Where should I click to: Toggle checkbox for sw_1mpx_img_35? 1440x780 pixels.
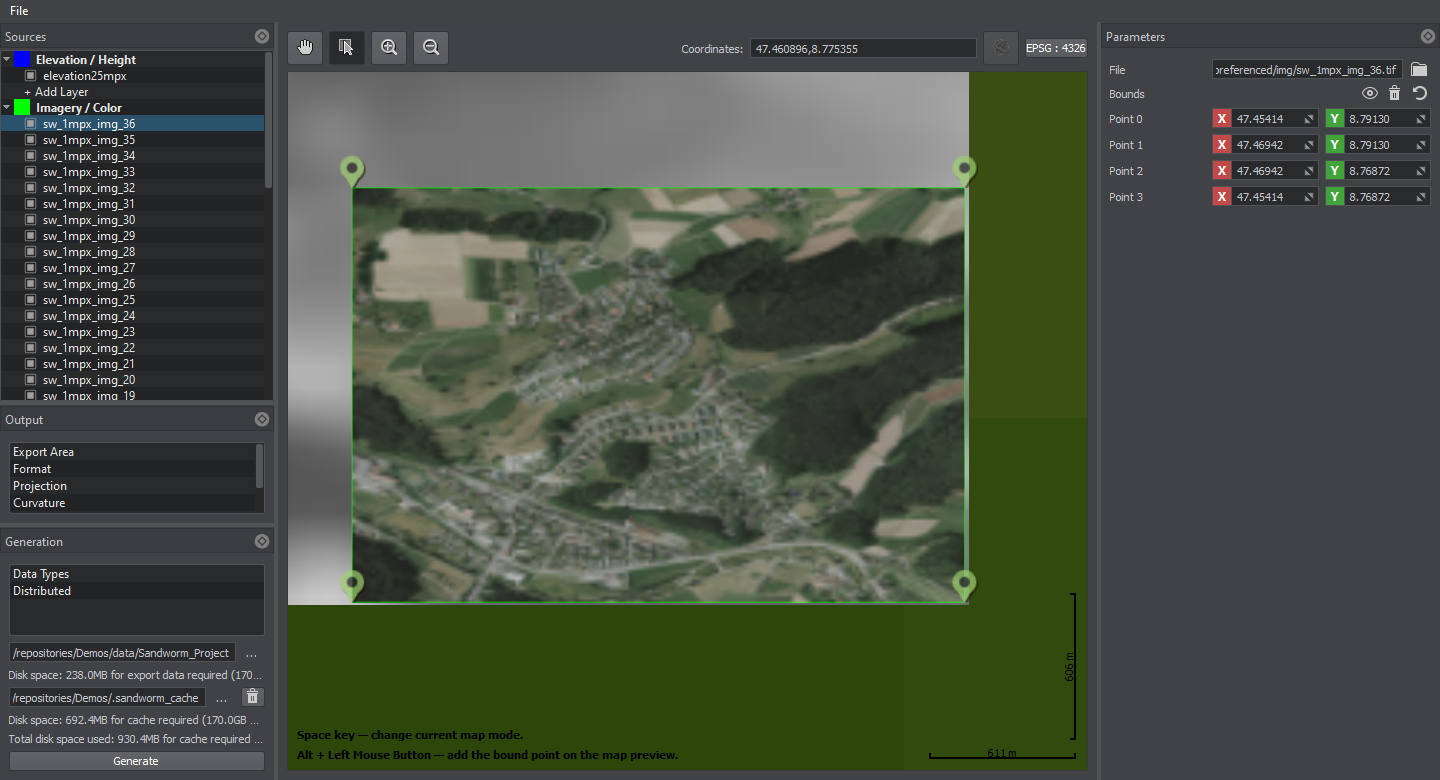[x=31, y=140]
